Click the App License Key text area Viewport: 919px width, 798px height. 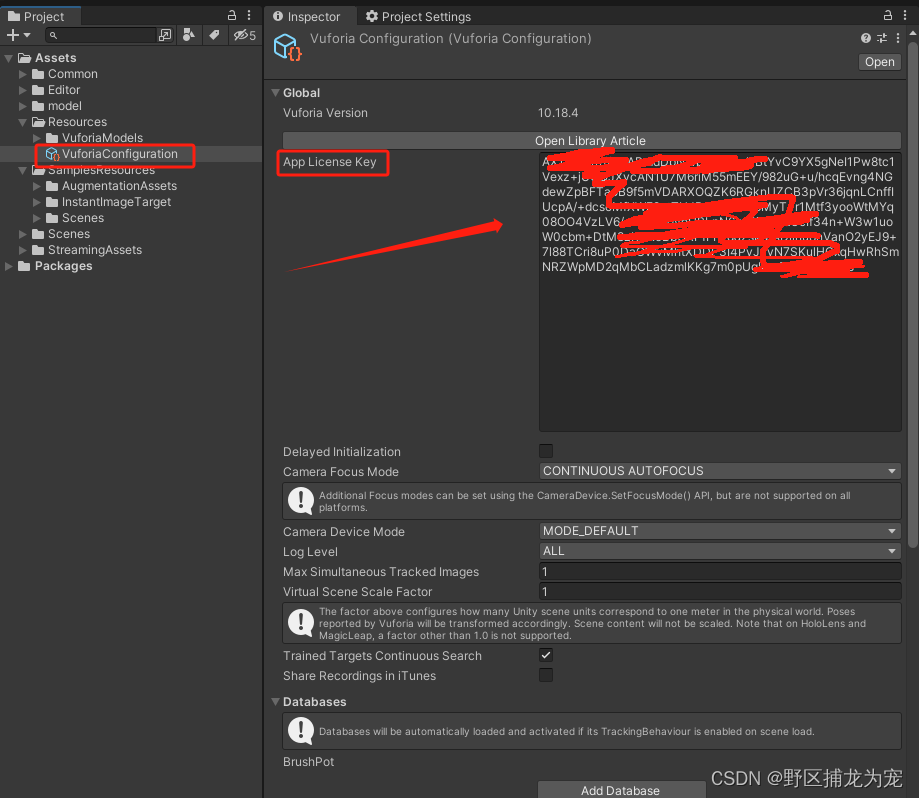click(x=720, y=292)
